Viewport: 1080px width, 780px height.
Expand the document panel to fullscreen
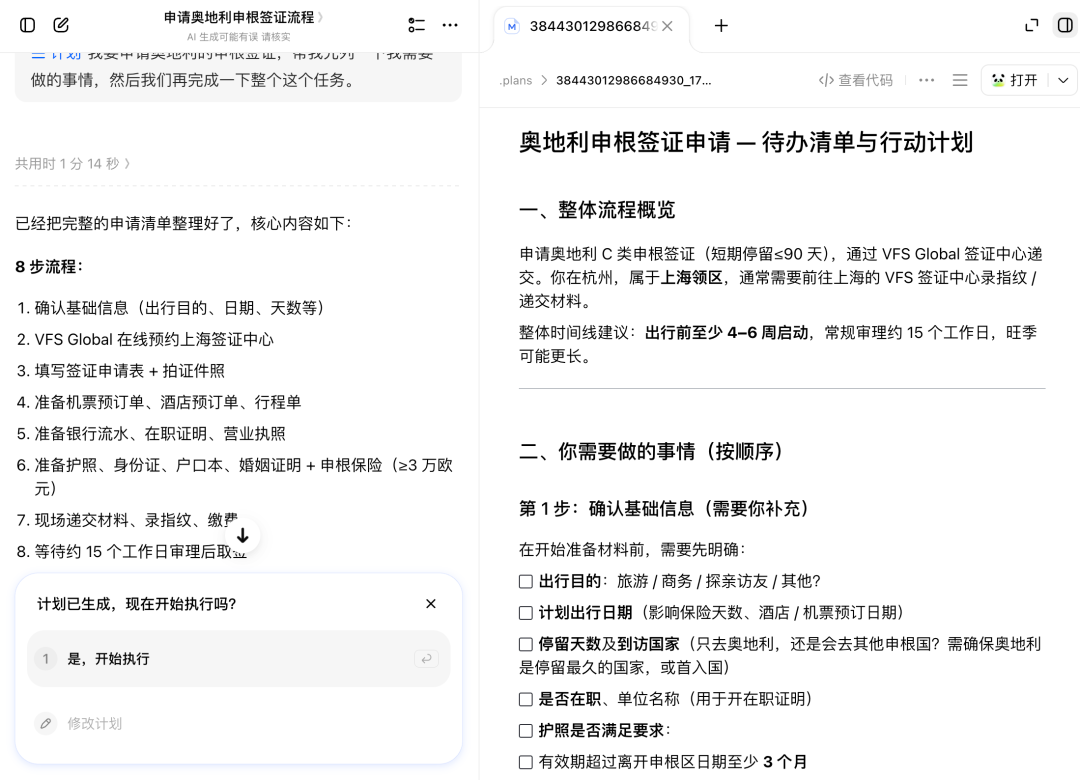[x=1032, y=25]
